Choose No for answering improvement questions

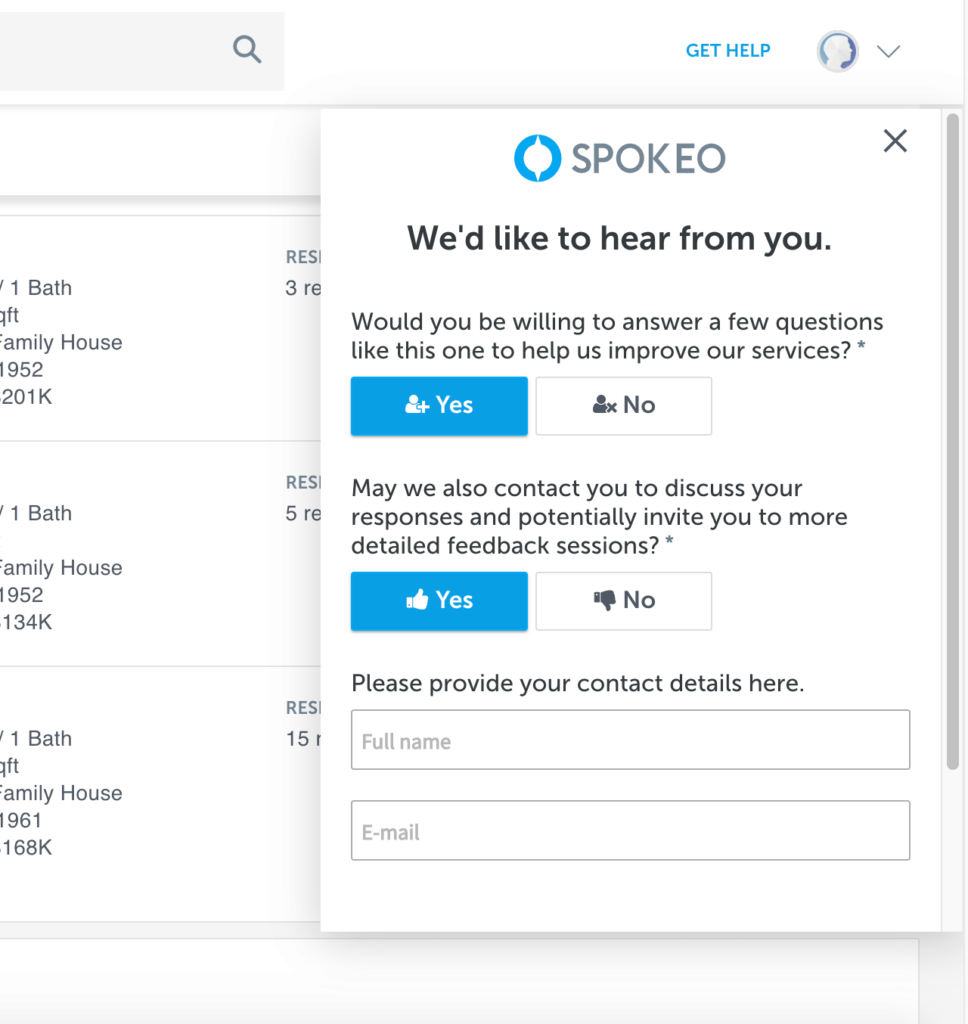tap(623, 406)
